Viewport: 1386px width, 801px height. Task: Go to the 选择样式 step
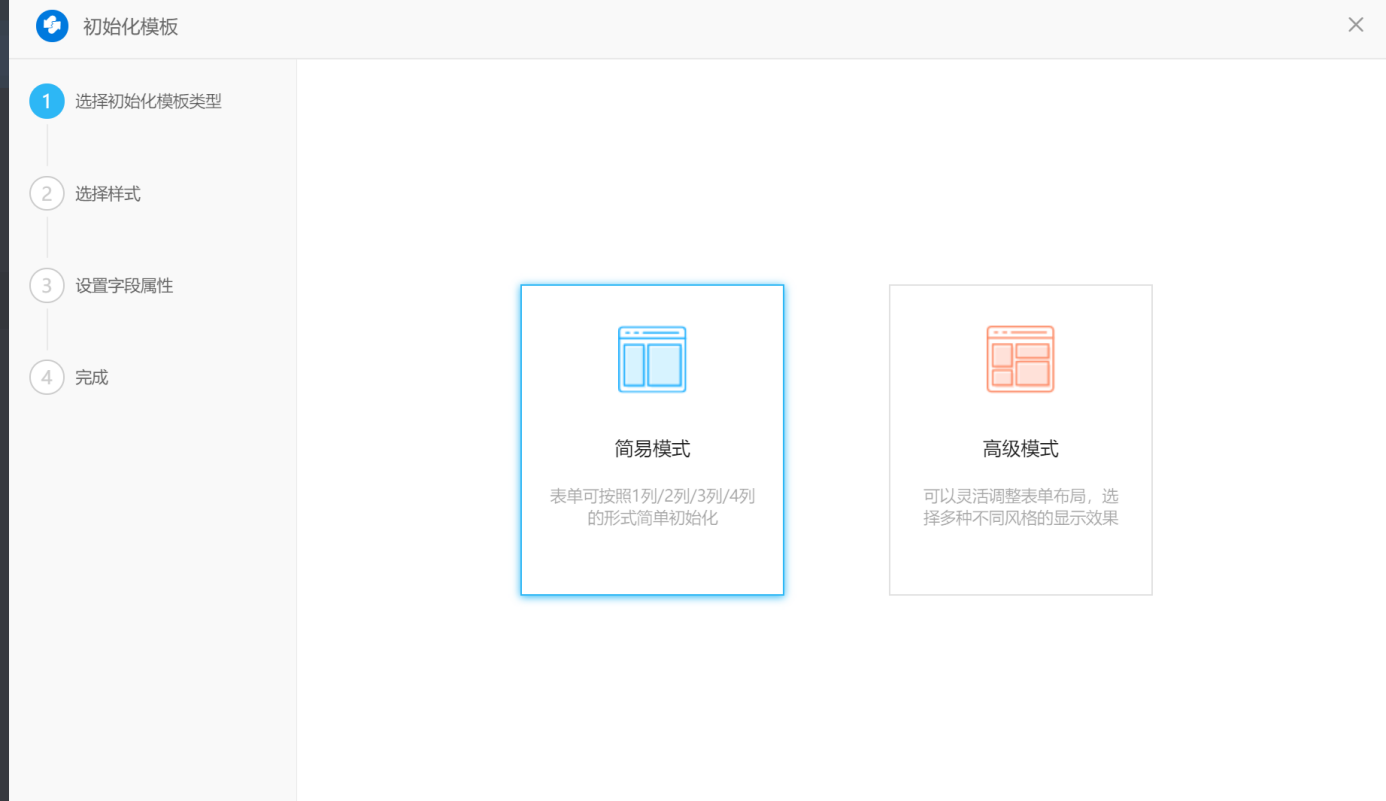click(108, 194)
